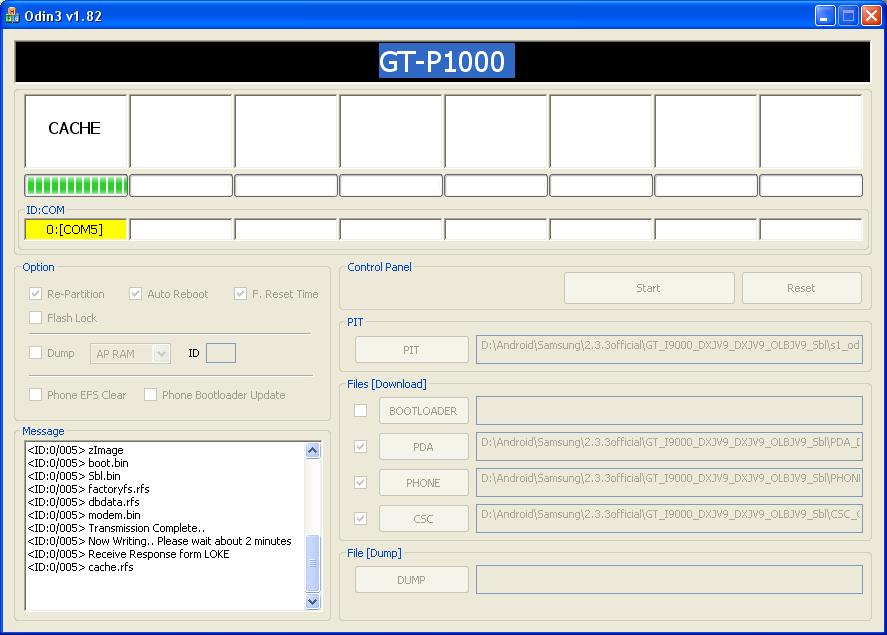Click the Odin3 app icon in title bar
Image resolution: width=887 pixels, height=635 pixels.
point(12,15)
